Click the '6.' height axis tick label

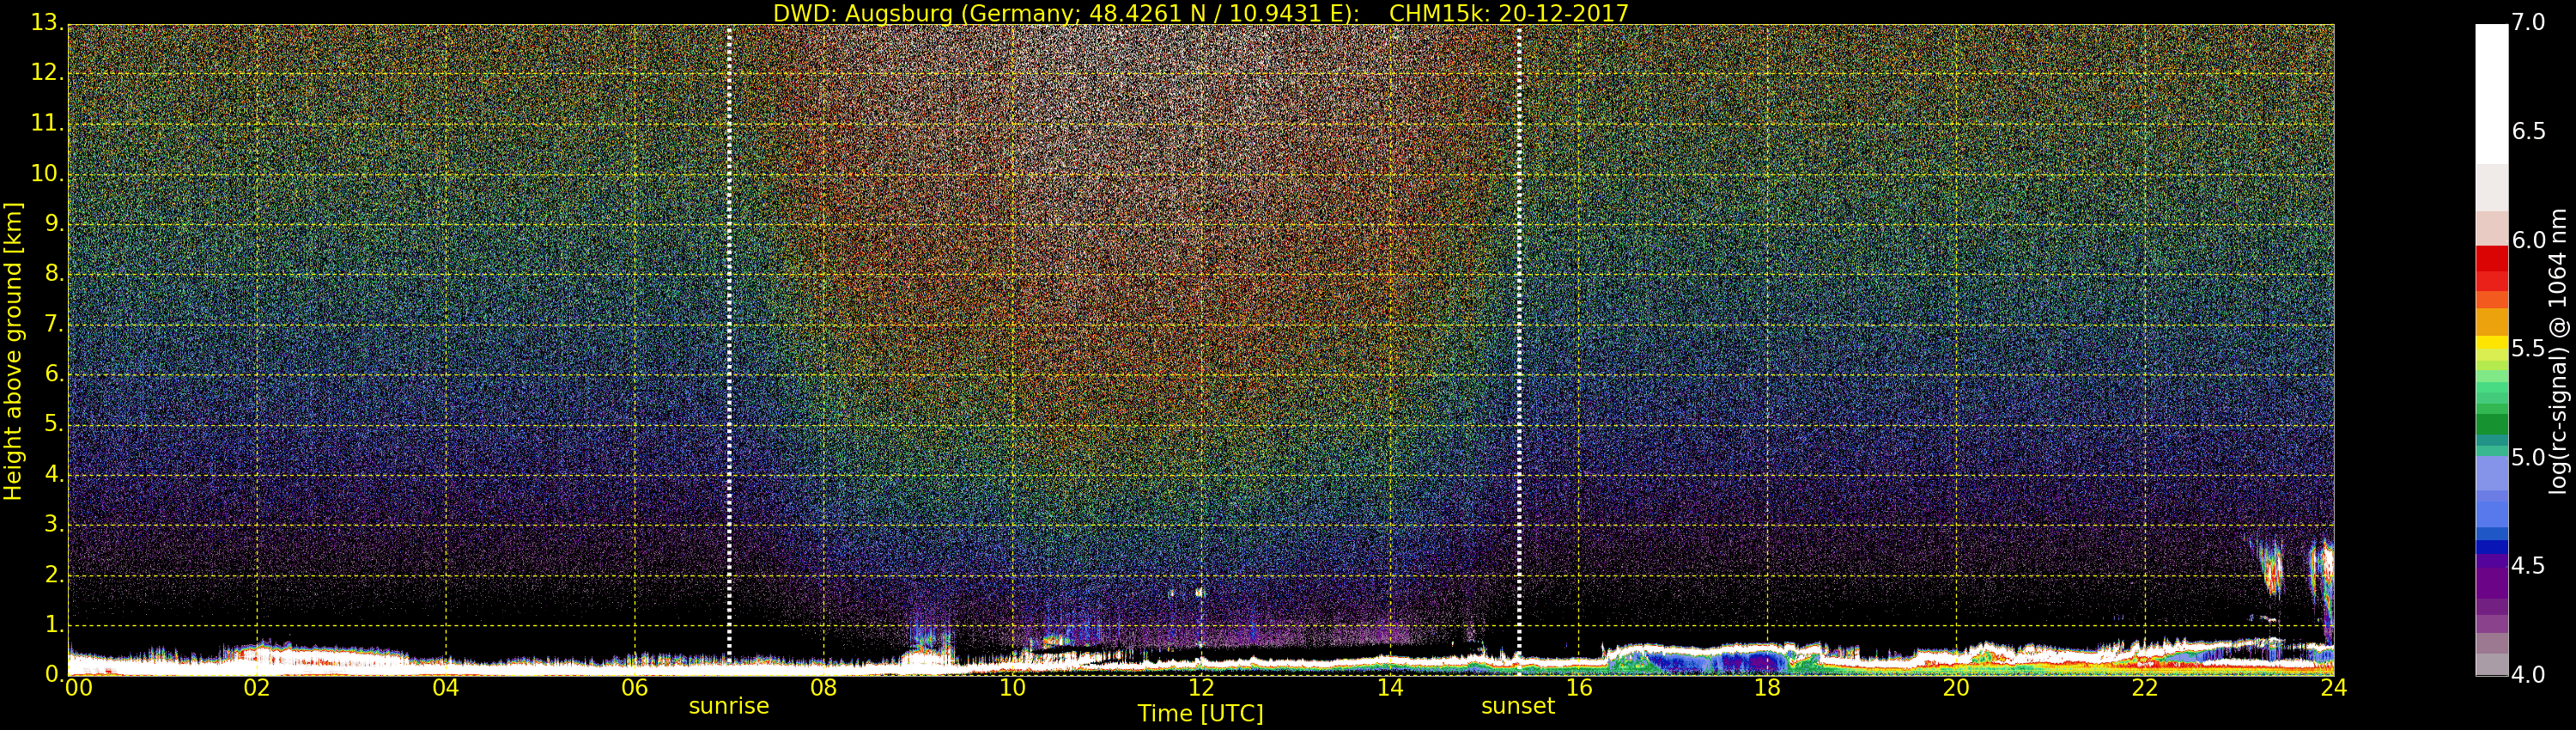tap(54, 374)
